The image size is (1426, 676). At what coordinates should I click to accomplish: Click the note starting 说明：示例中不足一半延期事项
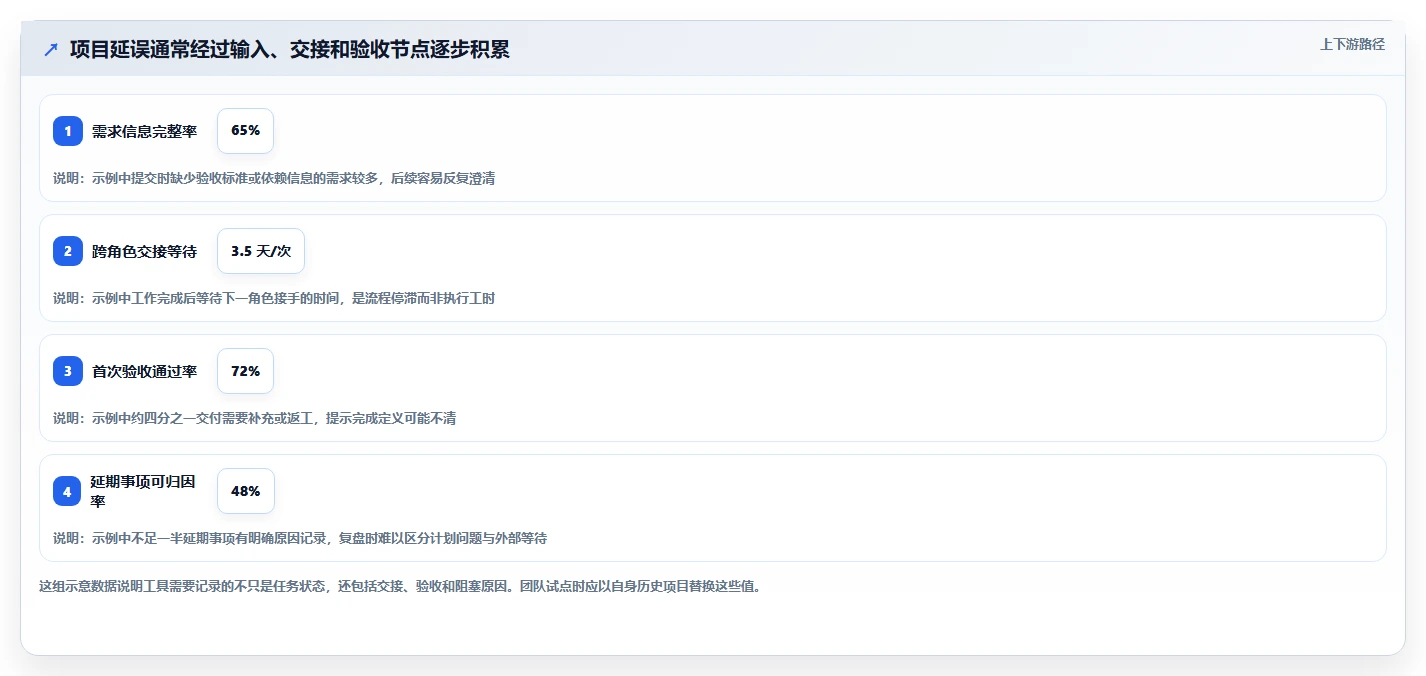[300, 538]
